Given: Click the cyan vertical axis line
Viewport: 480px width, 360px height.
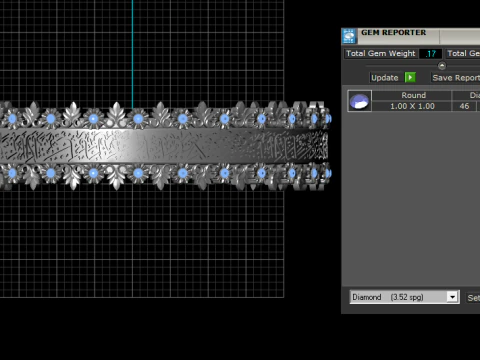Looking at the screenshot, I should (132, 54).
